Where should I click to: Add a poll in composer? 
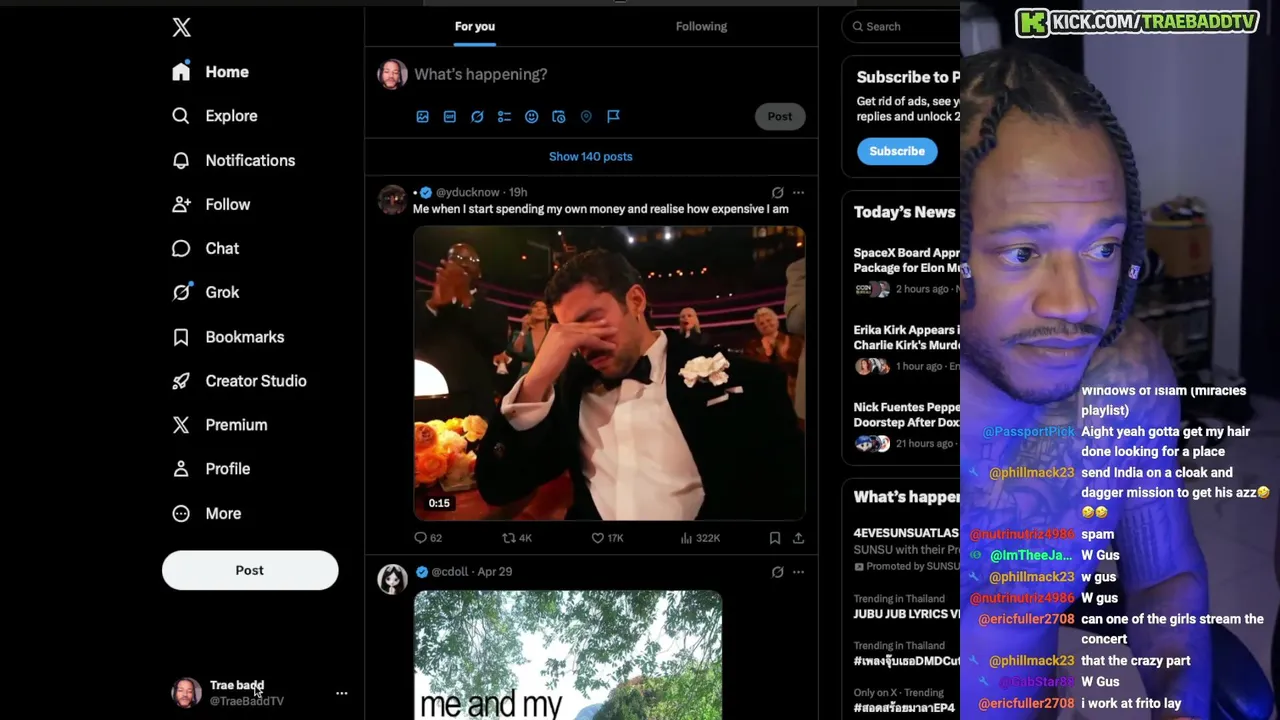click(504, 117)
